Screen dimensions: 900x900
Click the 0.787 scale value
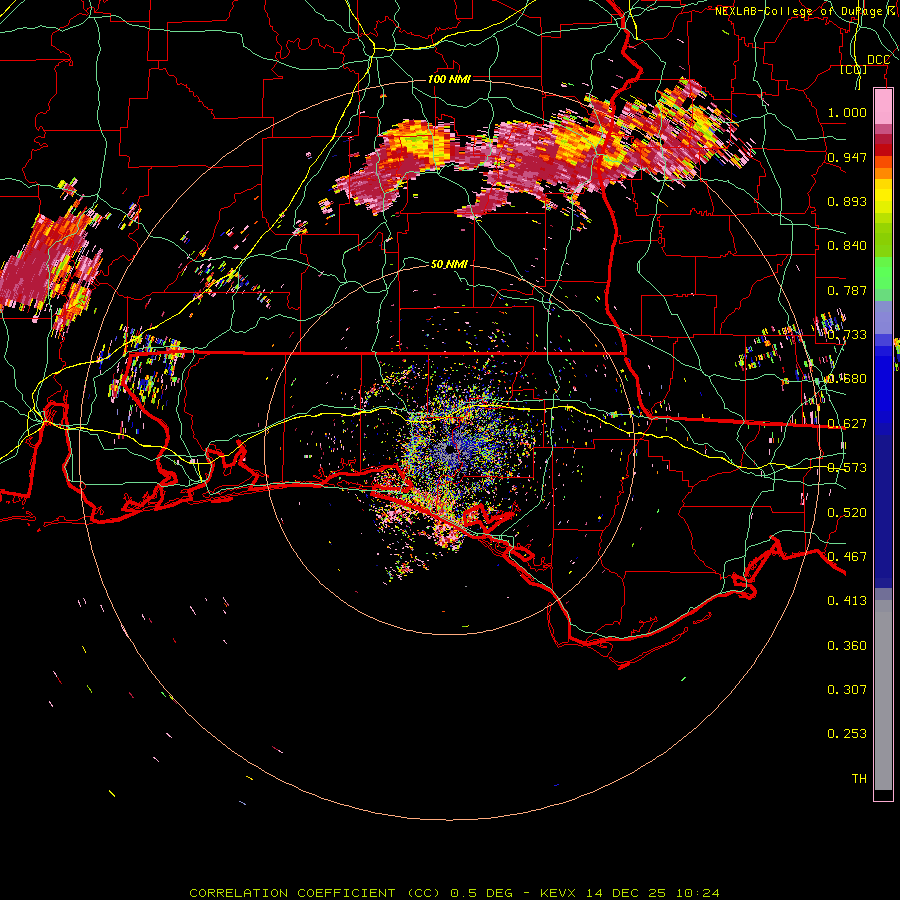(847, 290)
